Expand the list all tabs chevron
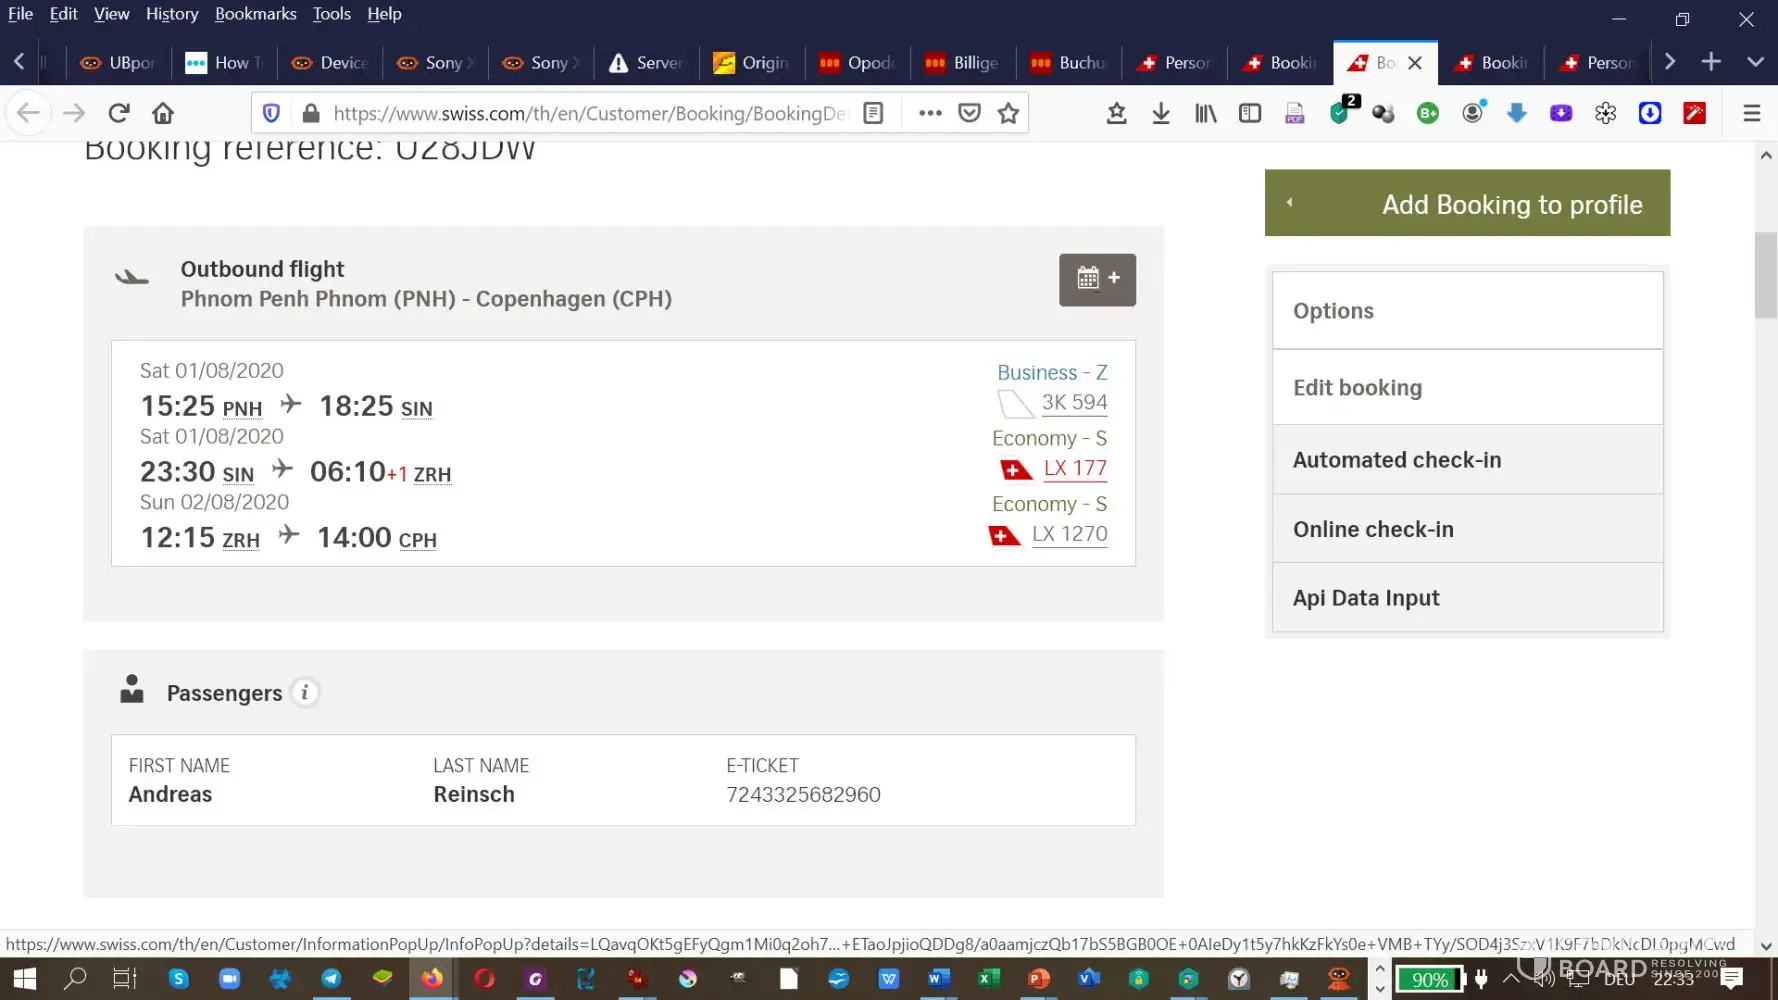The height and width of the screenshot is (1000, 1778). coord(1755,62)
